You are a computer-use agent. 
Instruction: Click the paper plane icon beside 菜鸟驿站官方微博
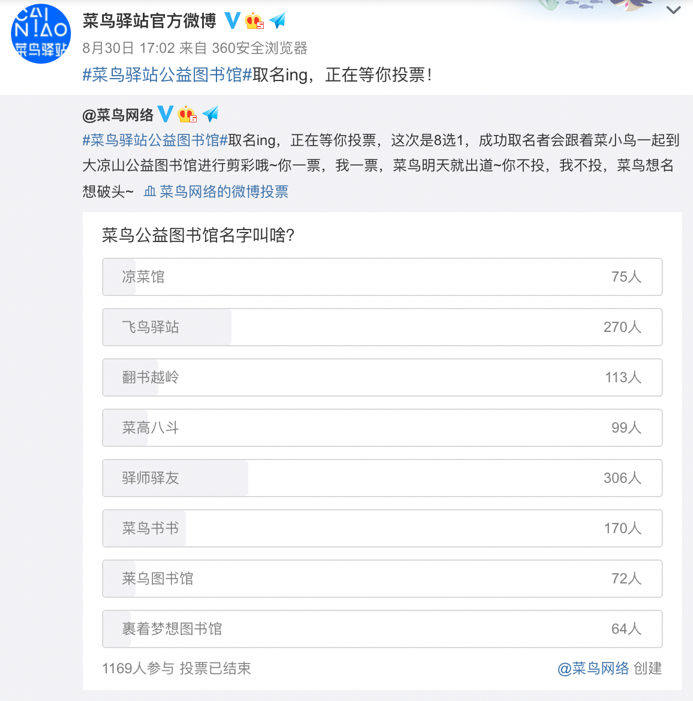point(277,21)
